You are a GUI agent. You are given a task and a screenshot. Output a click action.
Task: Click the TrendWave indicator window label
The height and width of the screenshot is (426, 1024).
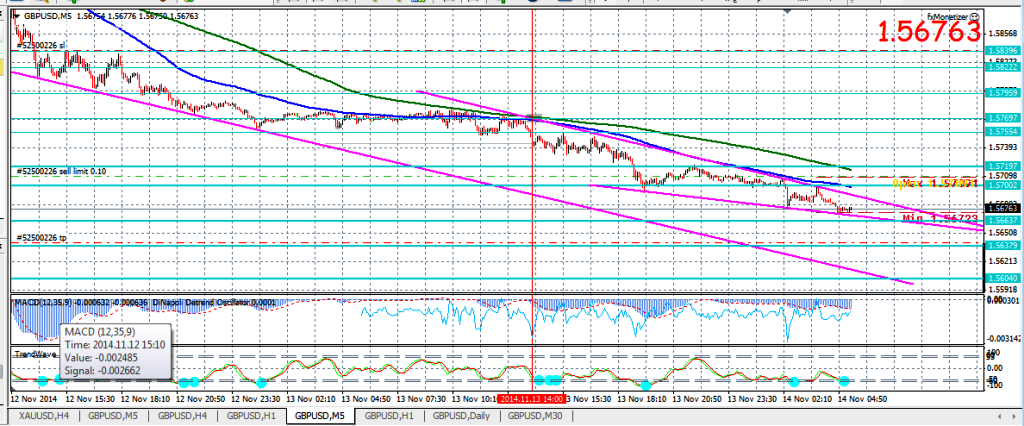coord(34,354)
